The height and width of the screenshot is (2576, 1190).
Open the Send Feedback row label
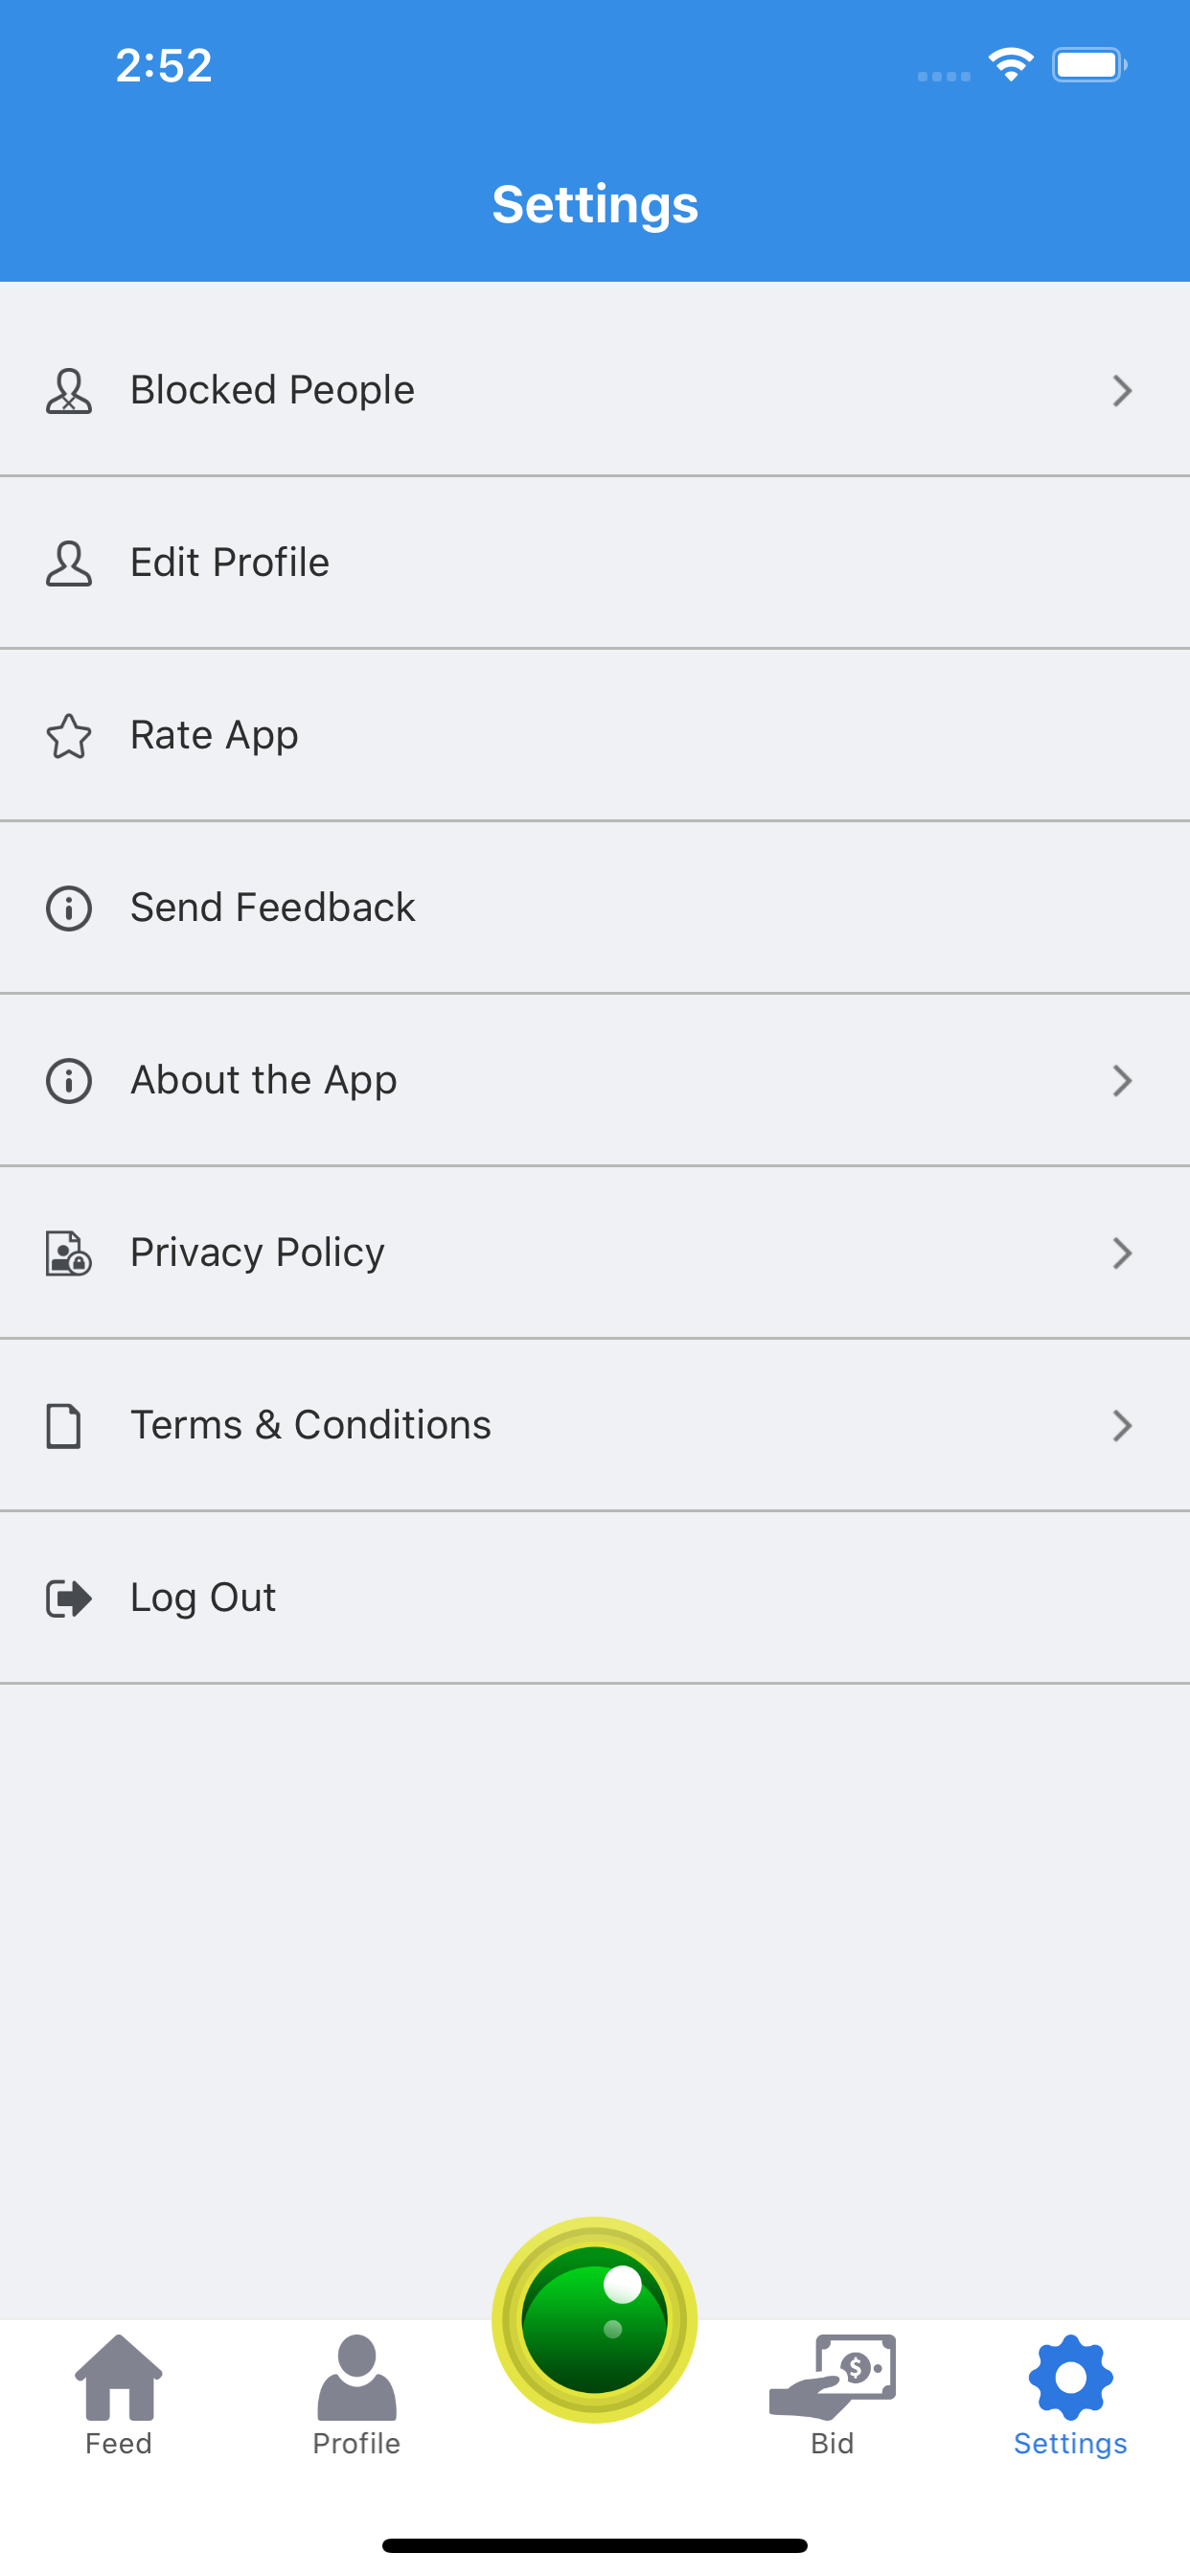click(x=273, y=908)
